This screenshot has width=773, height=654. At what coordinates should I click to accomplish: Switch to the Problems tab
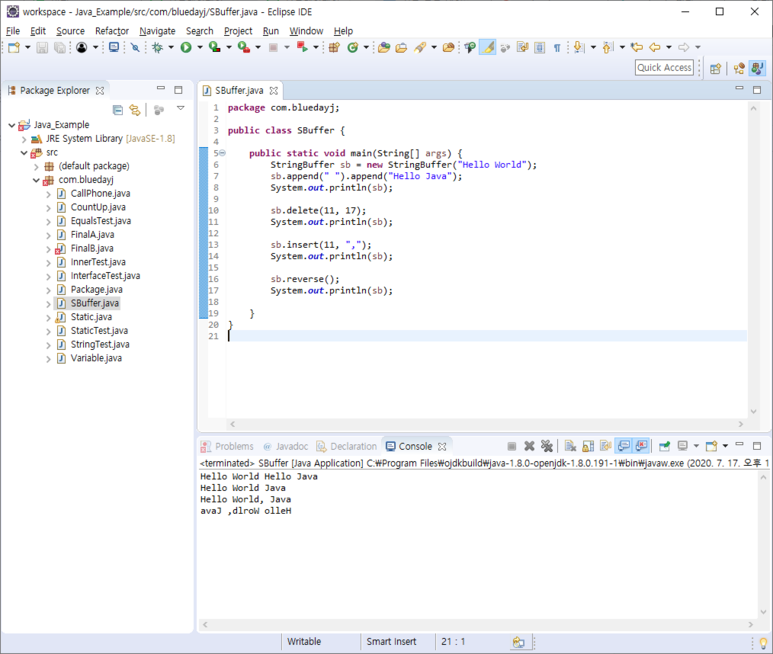click(227, 447)
